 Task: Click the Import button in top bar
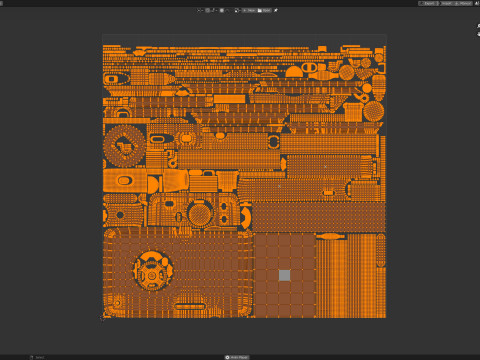click(x=446, y=3)
